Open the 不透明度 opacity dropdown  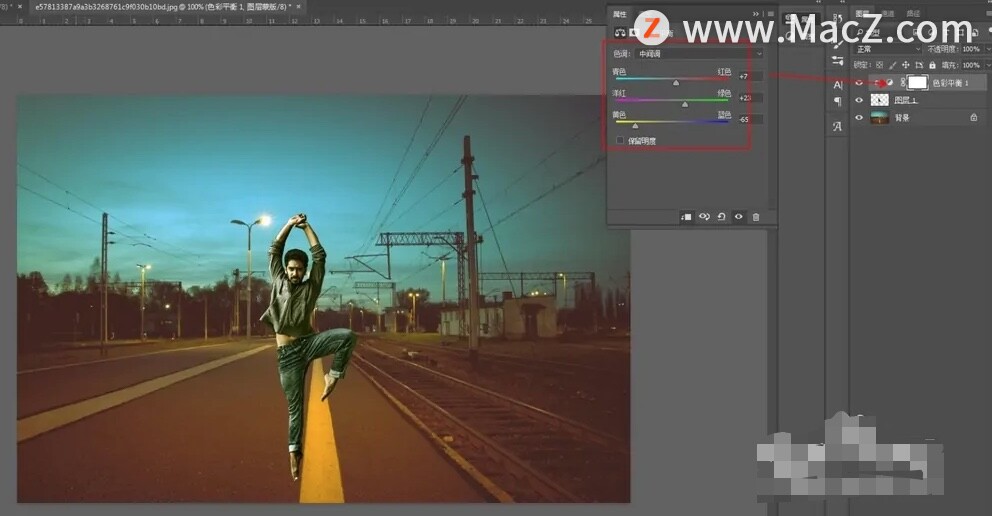point(988,49)
